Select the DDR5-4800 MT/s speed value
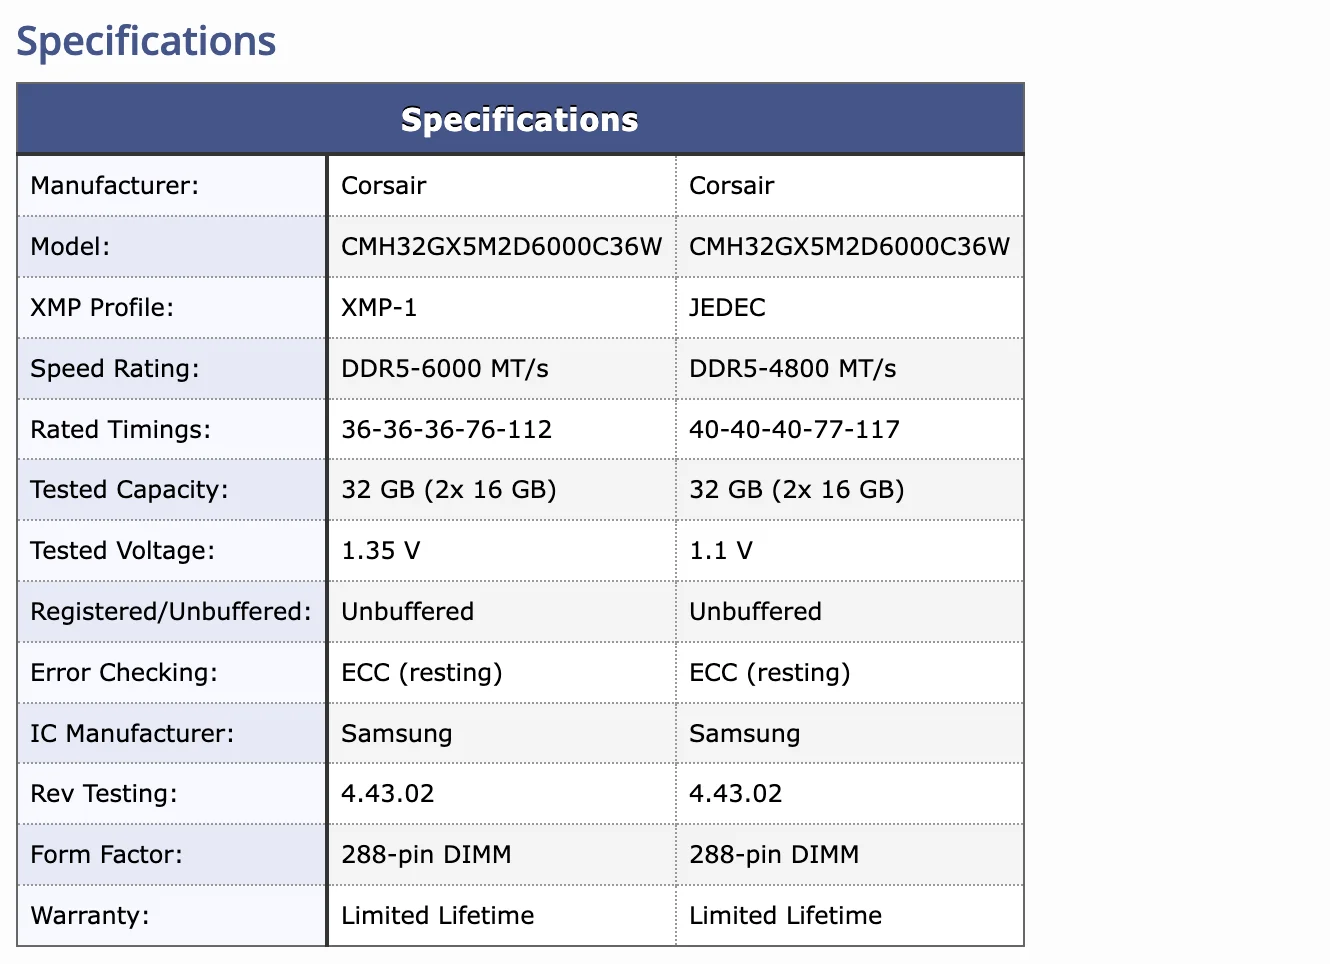This screenshot has width=1330, height=964. (793, 369)
